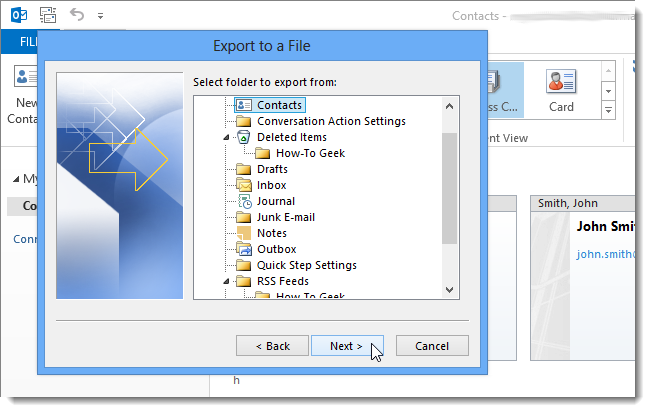Click the Drafts folder icon
Screen dimensions: 650x412
(x=244, y=169)
